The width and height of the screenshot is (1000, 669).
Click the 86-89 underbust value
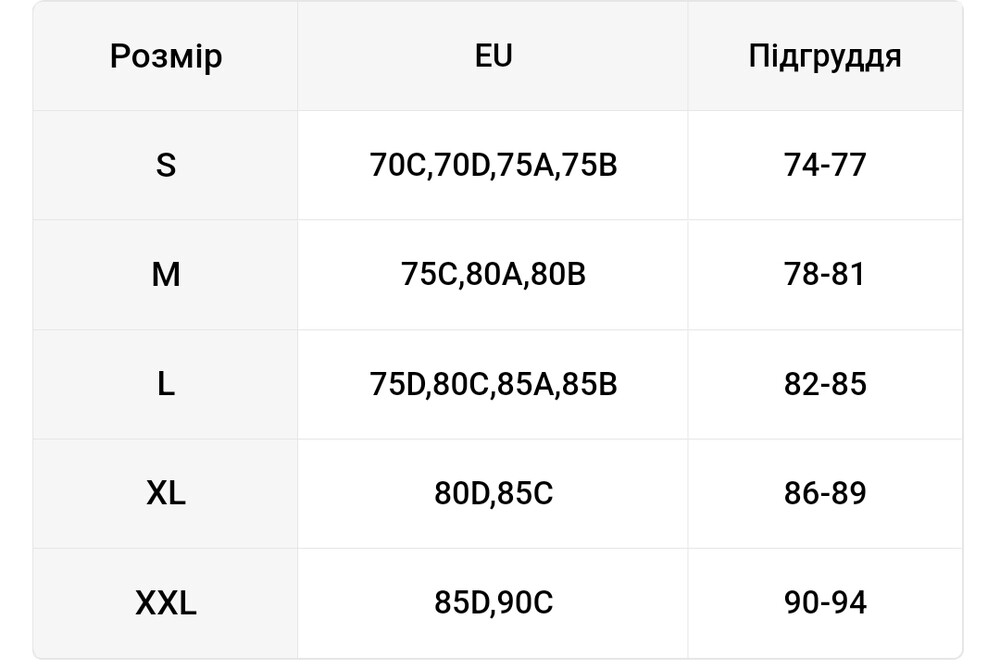[x=825, y=494]
